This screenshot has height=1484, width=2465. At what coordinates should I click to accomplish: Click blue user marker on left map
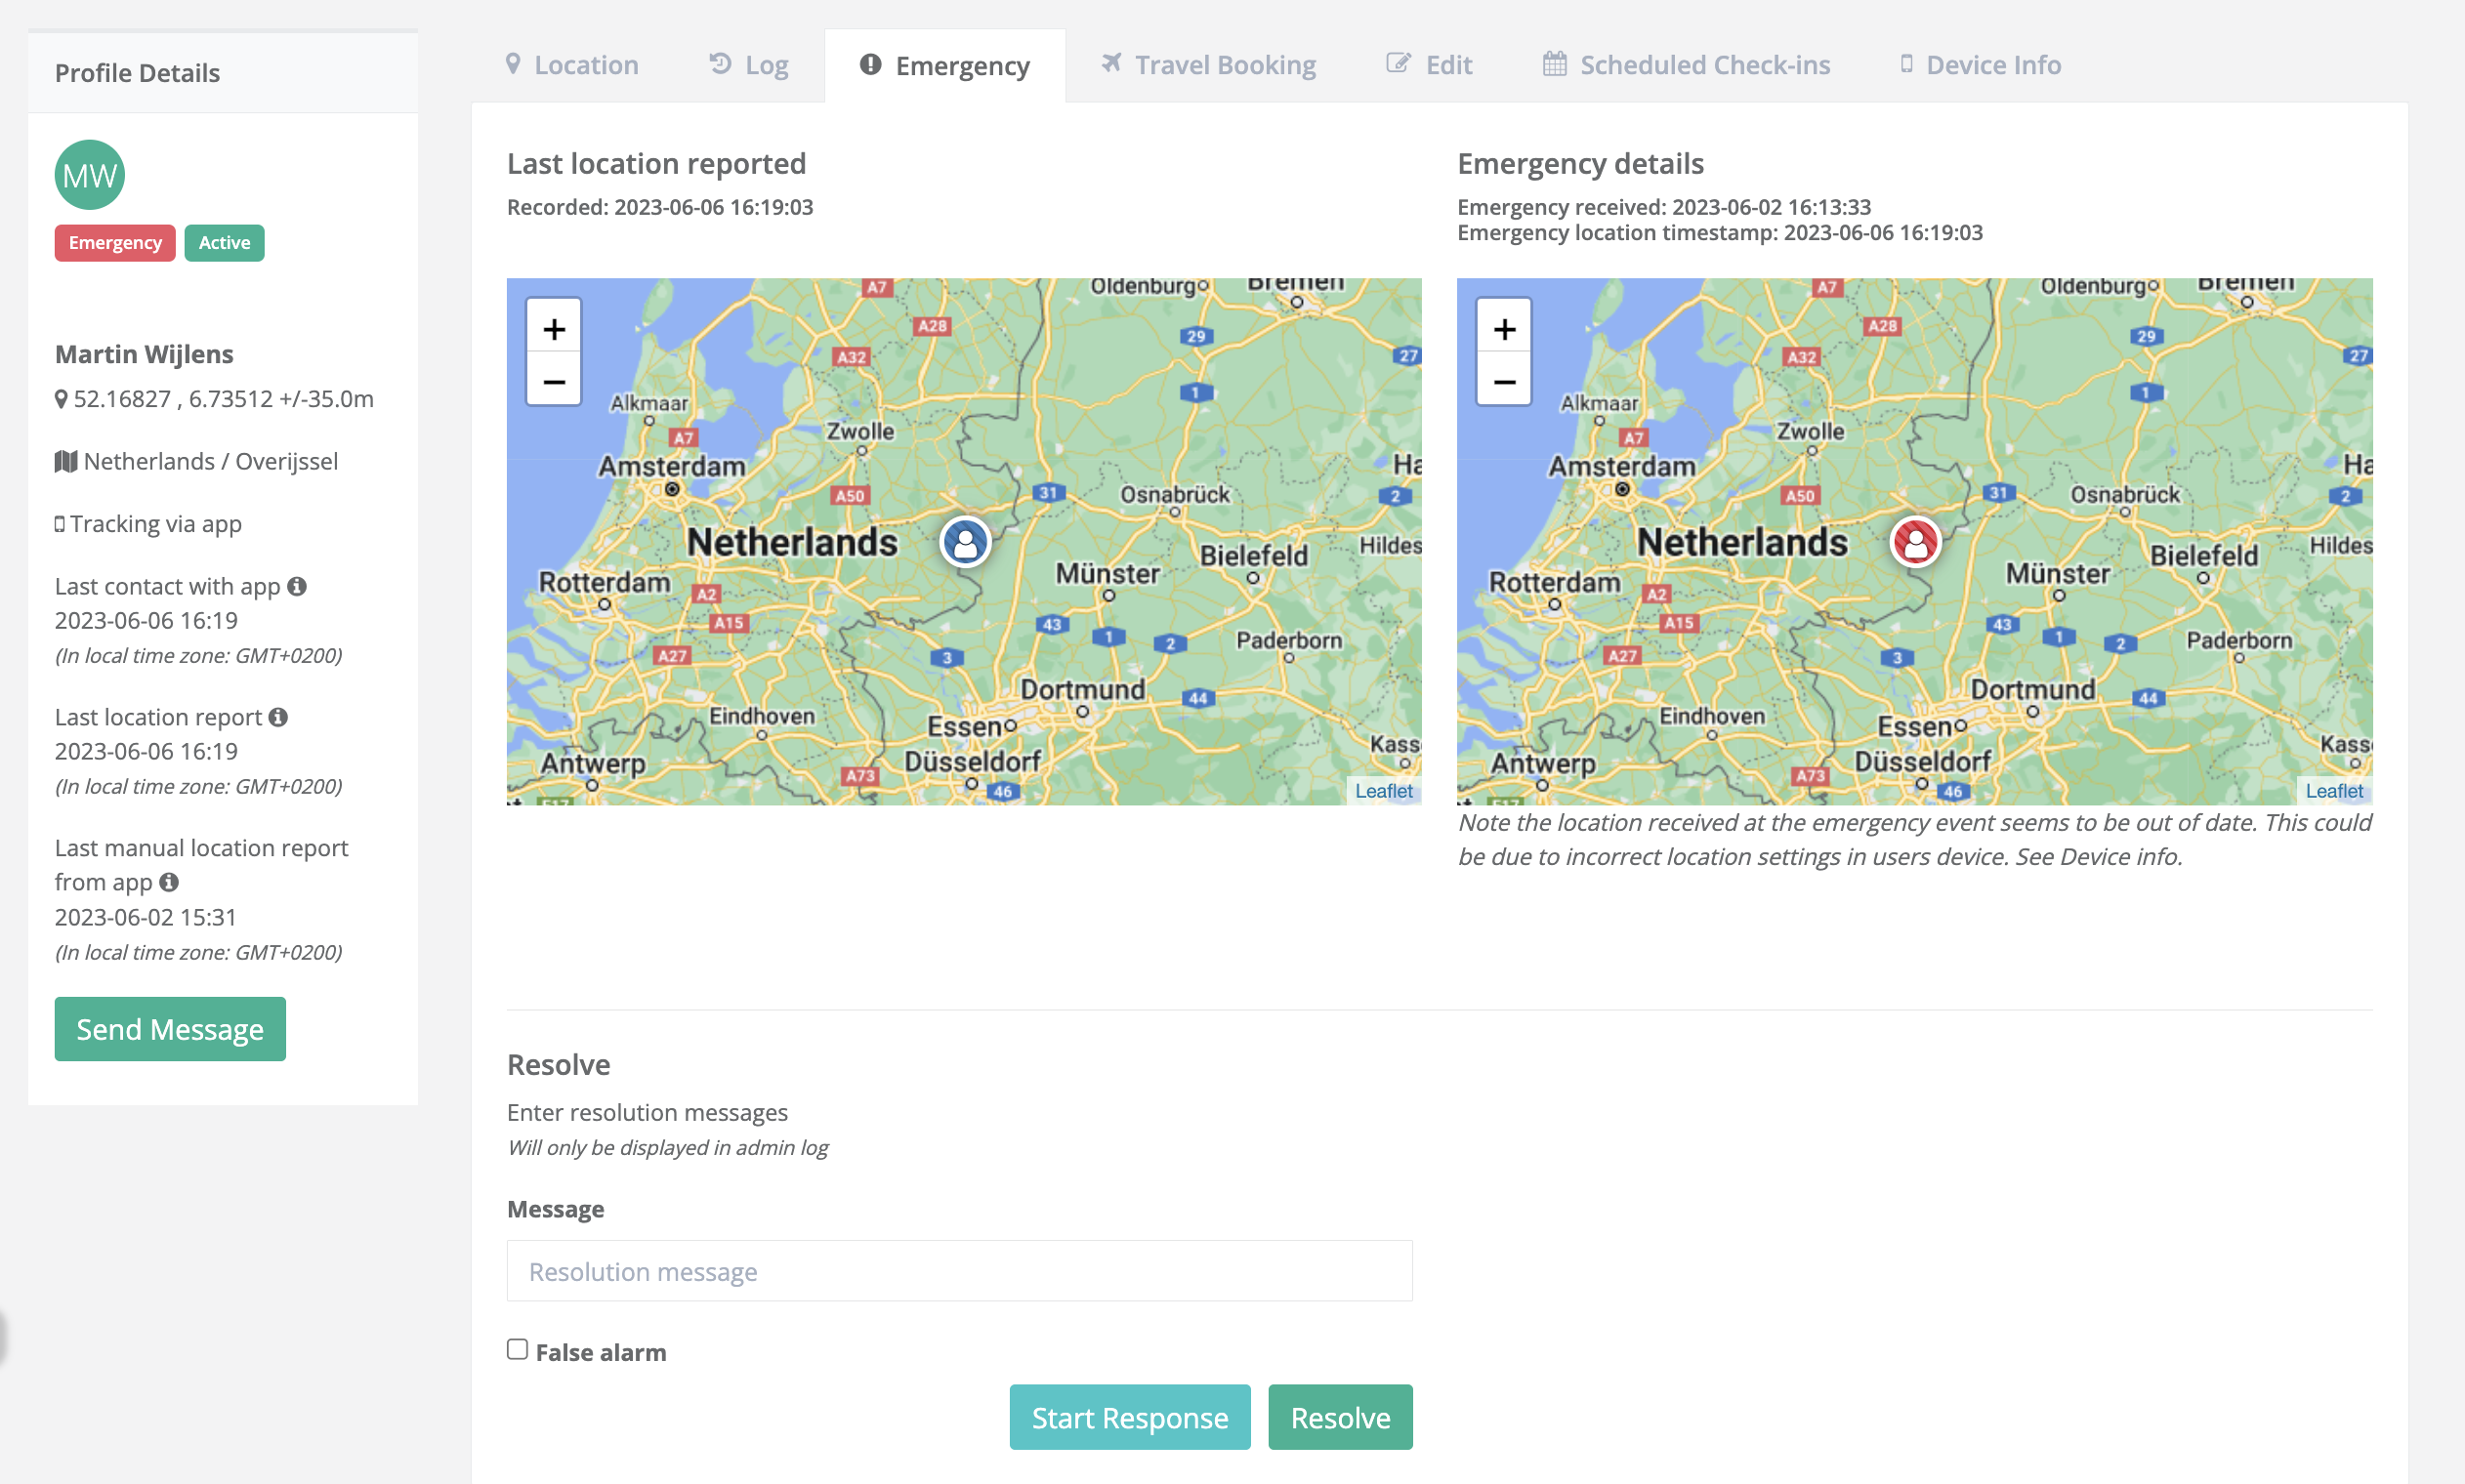(965, 542)
